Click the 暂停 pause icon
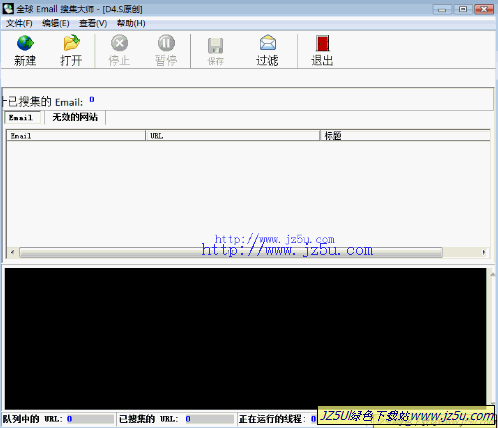498x428 pixels. (x=166, y=43)
